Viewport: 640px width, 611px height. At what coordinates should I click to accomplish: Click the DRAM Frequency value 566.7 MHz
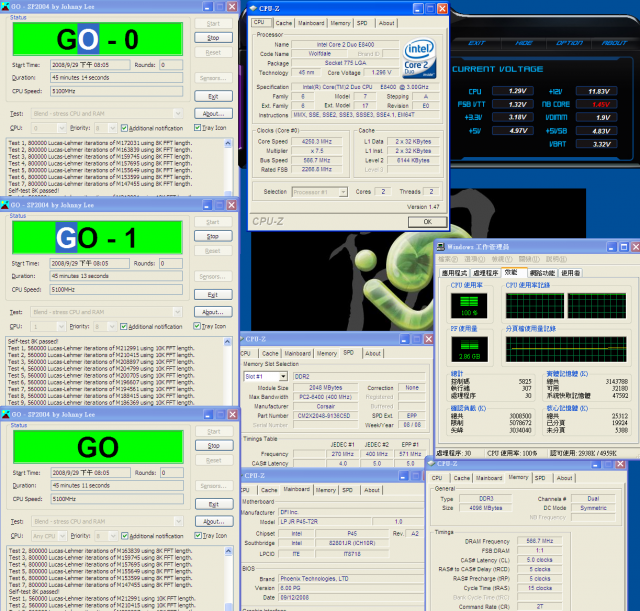[540, 541]
